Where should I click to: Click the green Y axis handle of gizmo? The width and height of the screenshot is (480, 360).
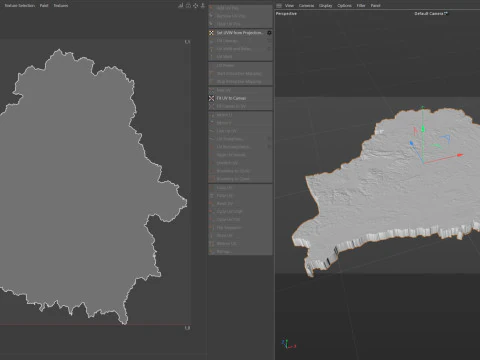point(423,128)
